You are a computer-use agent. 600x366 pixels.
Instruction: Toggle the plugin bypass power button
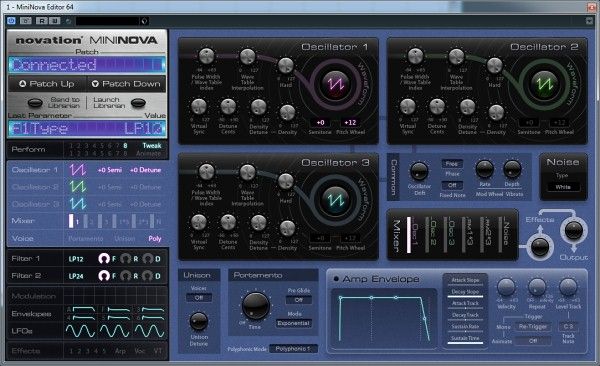tap(11, 21)
